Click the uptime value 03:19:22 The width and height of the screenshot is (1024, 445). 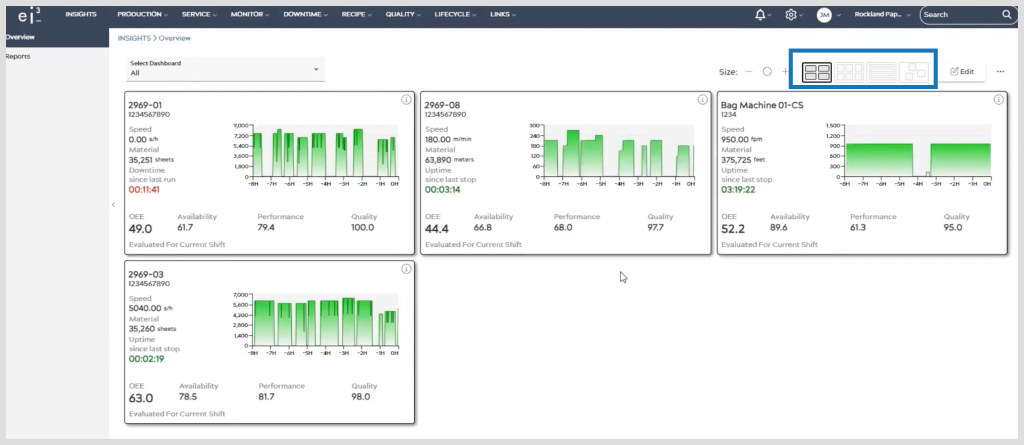738,190
